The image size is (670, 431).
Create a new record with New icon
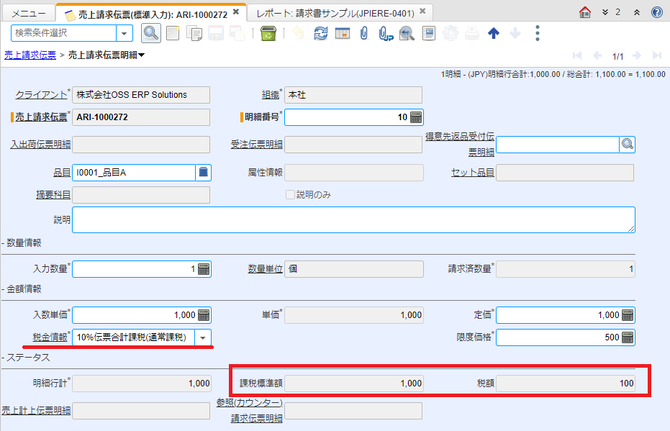(173, 33)
